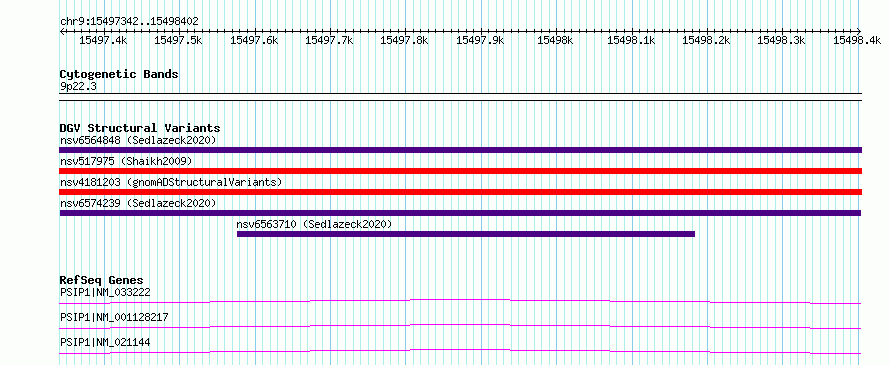Click the magenta line for PSIP1|NM_033222
This screenshot has height=365, width=890.
tap(460, 301)
